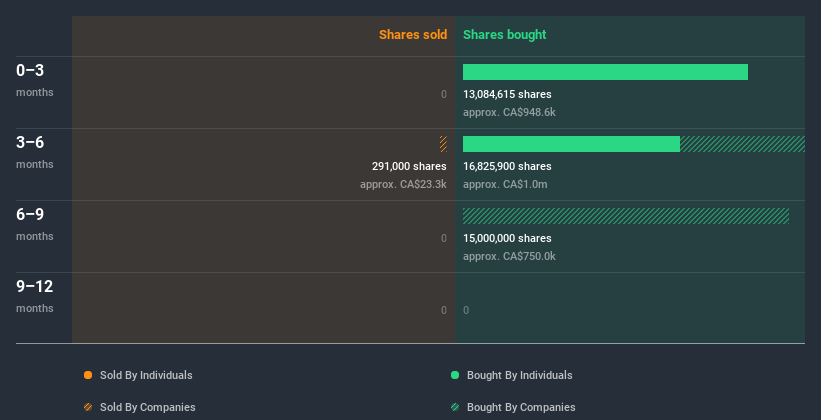Click the 'Shares sold' column header
The image size is (821, 420).
(x=413, y=35)
